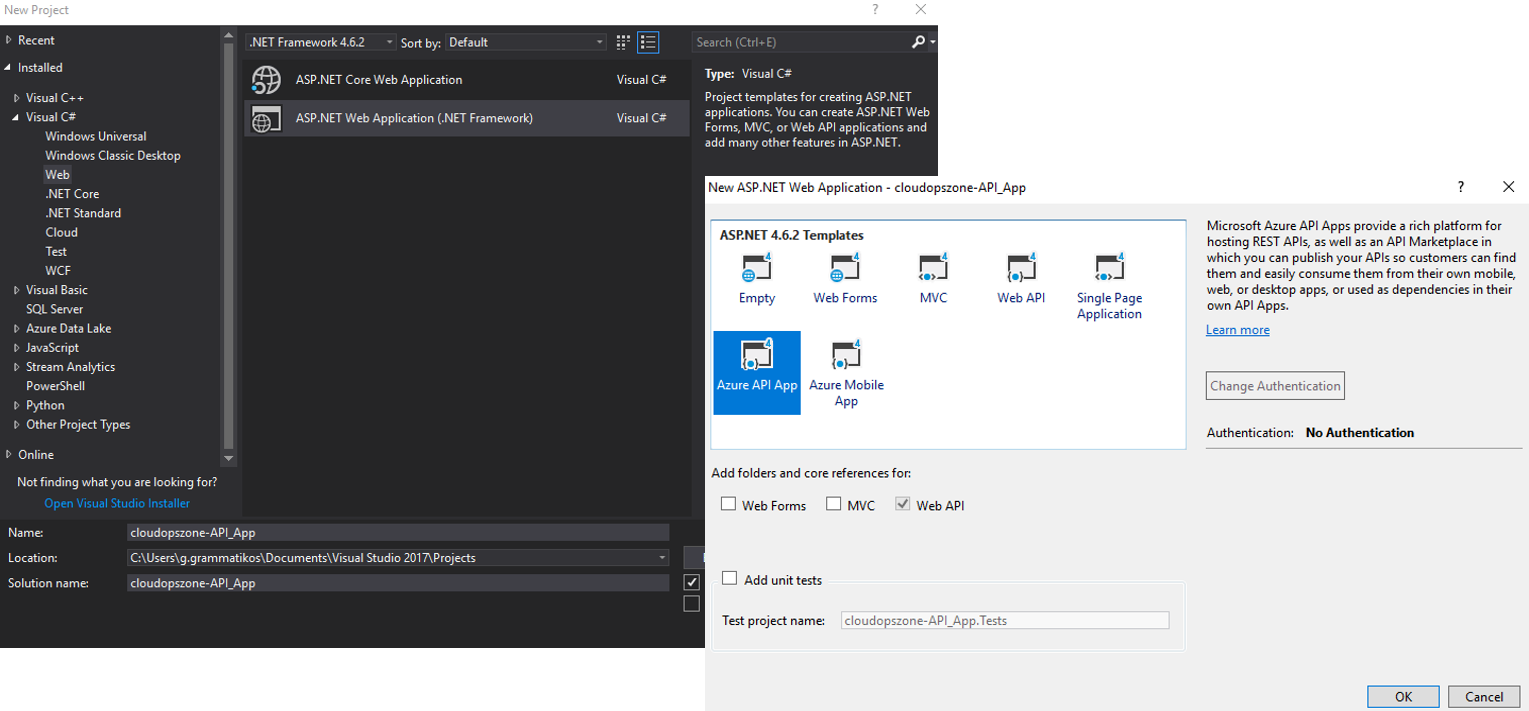Open help in New Project title bar
Image resolution: width=1529 pixels, height=711 pixels.
point(875,9)
